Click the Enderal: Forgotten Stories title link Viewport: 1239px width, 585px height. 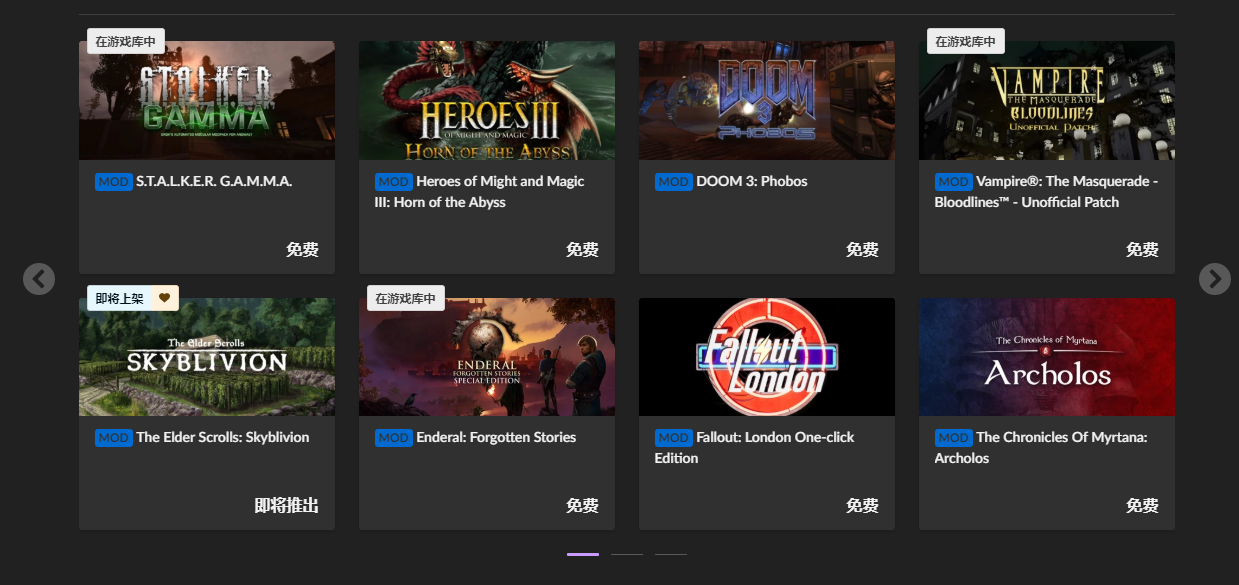(496, 437)
